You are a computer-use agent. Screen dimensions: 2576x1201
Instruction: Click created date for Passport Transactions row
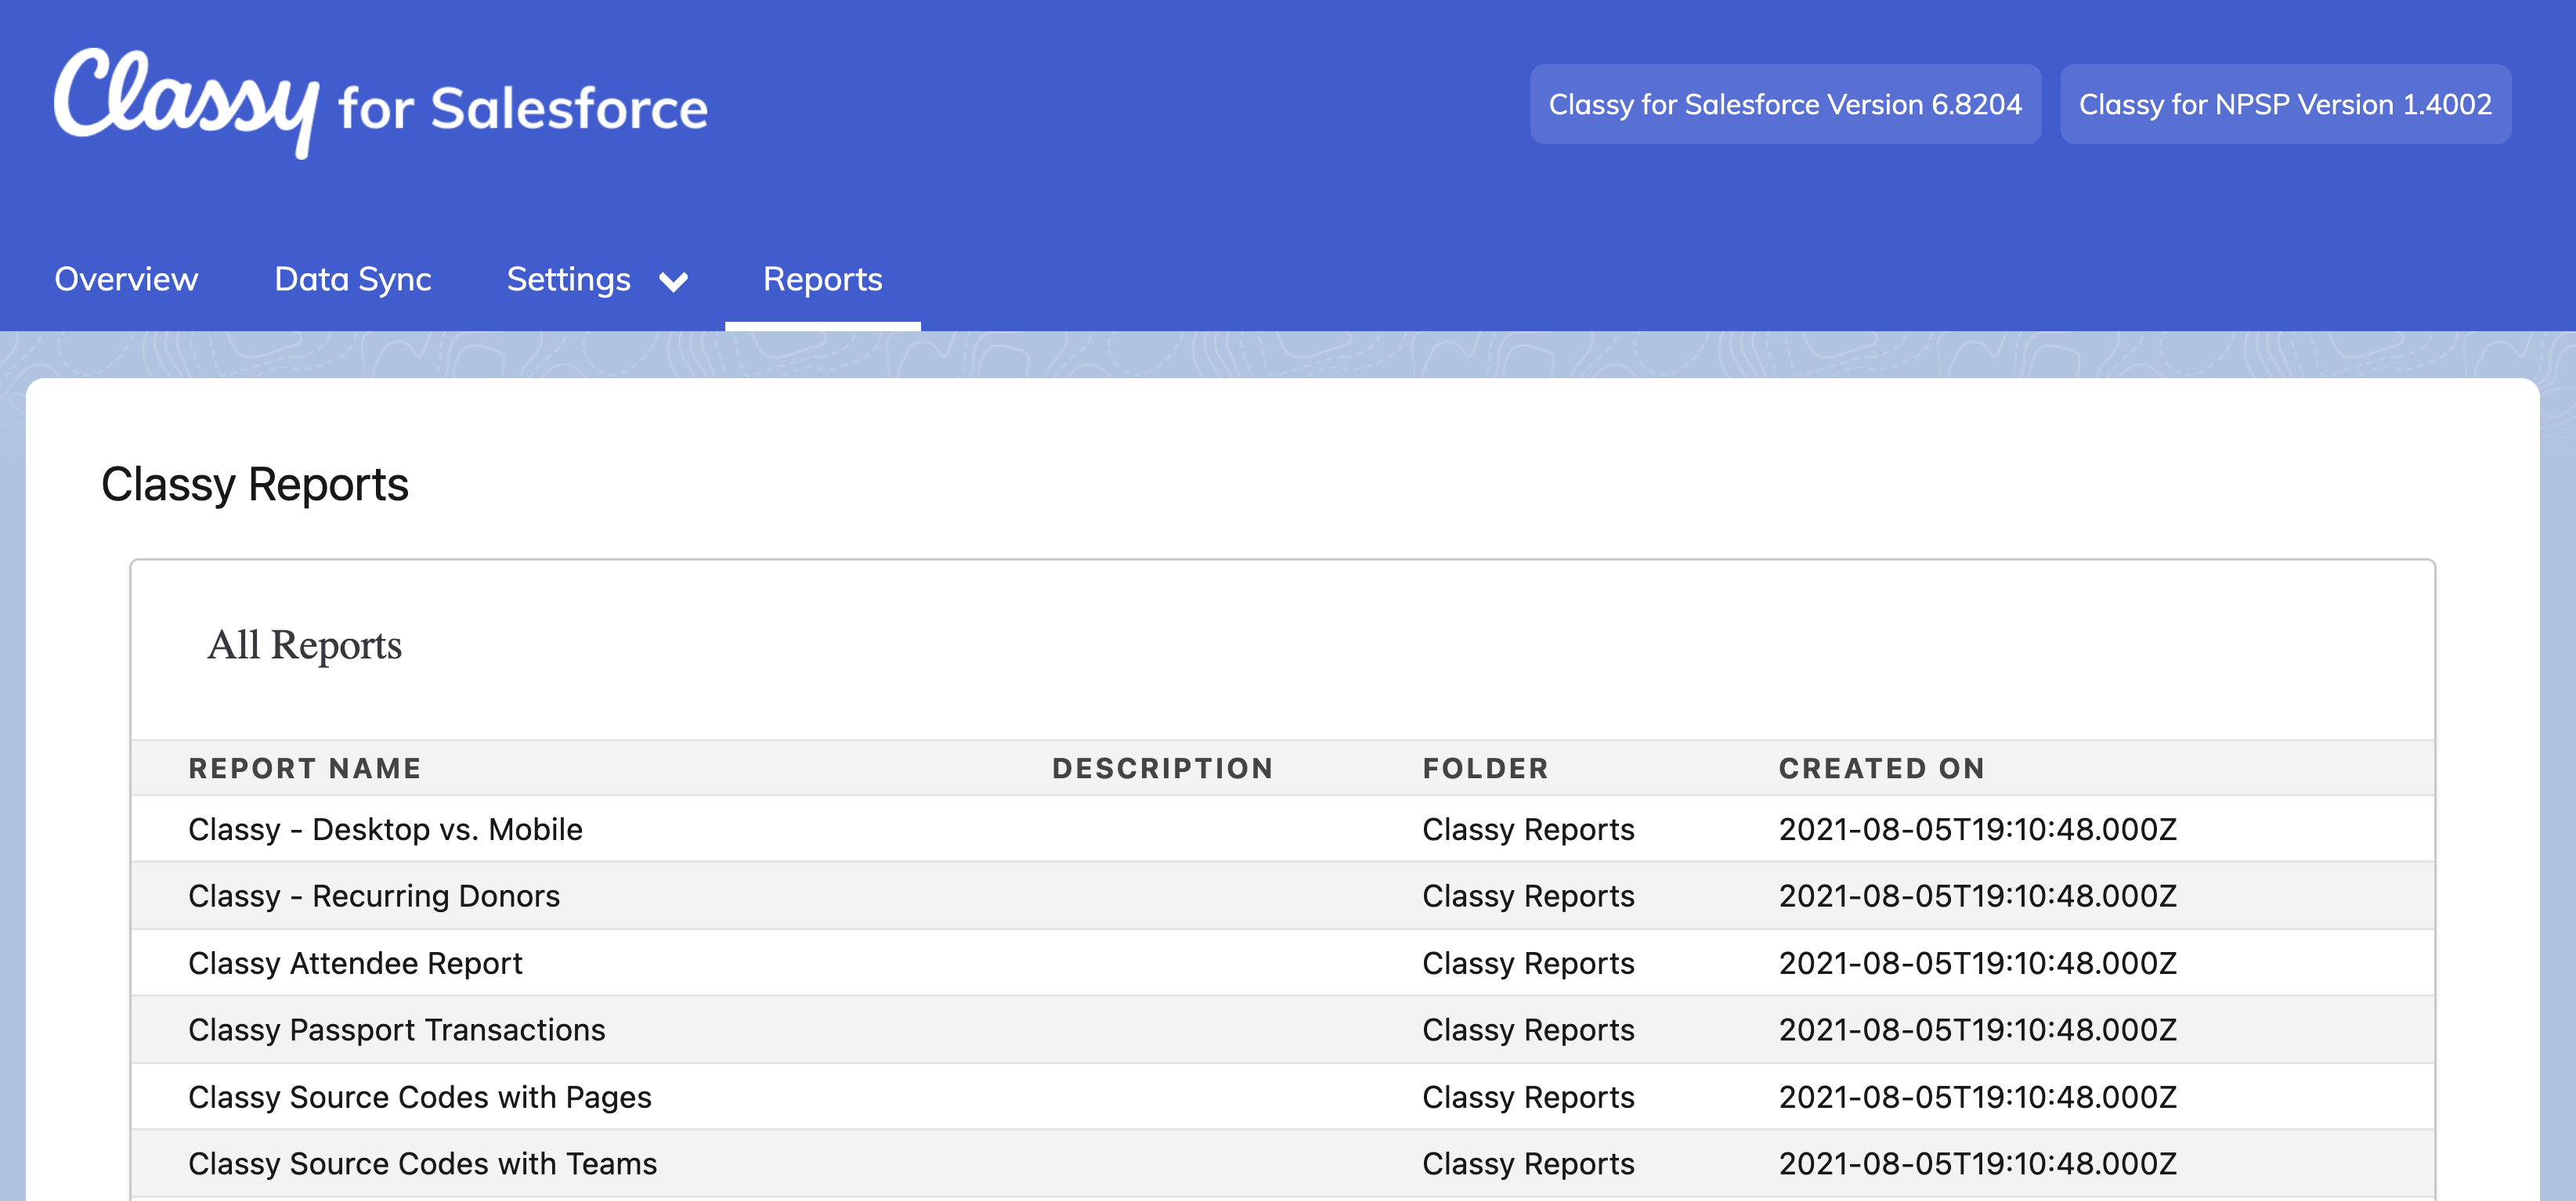[x=1978, y=1030]
